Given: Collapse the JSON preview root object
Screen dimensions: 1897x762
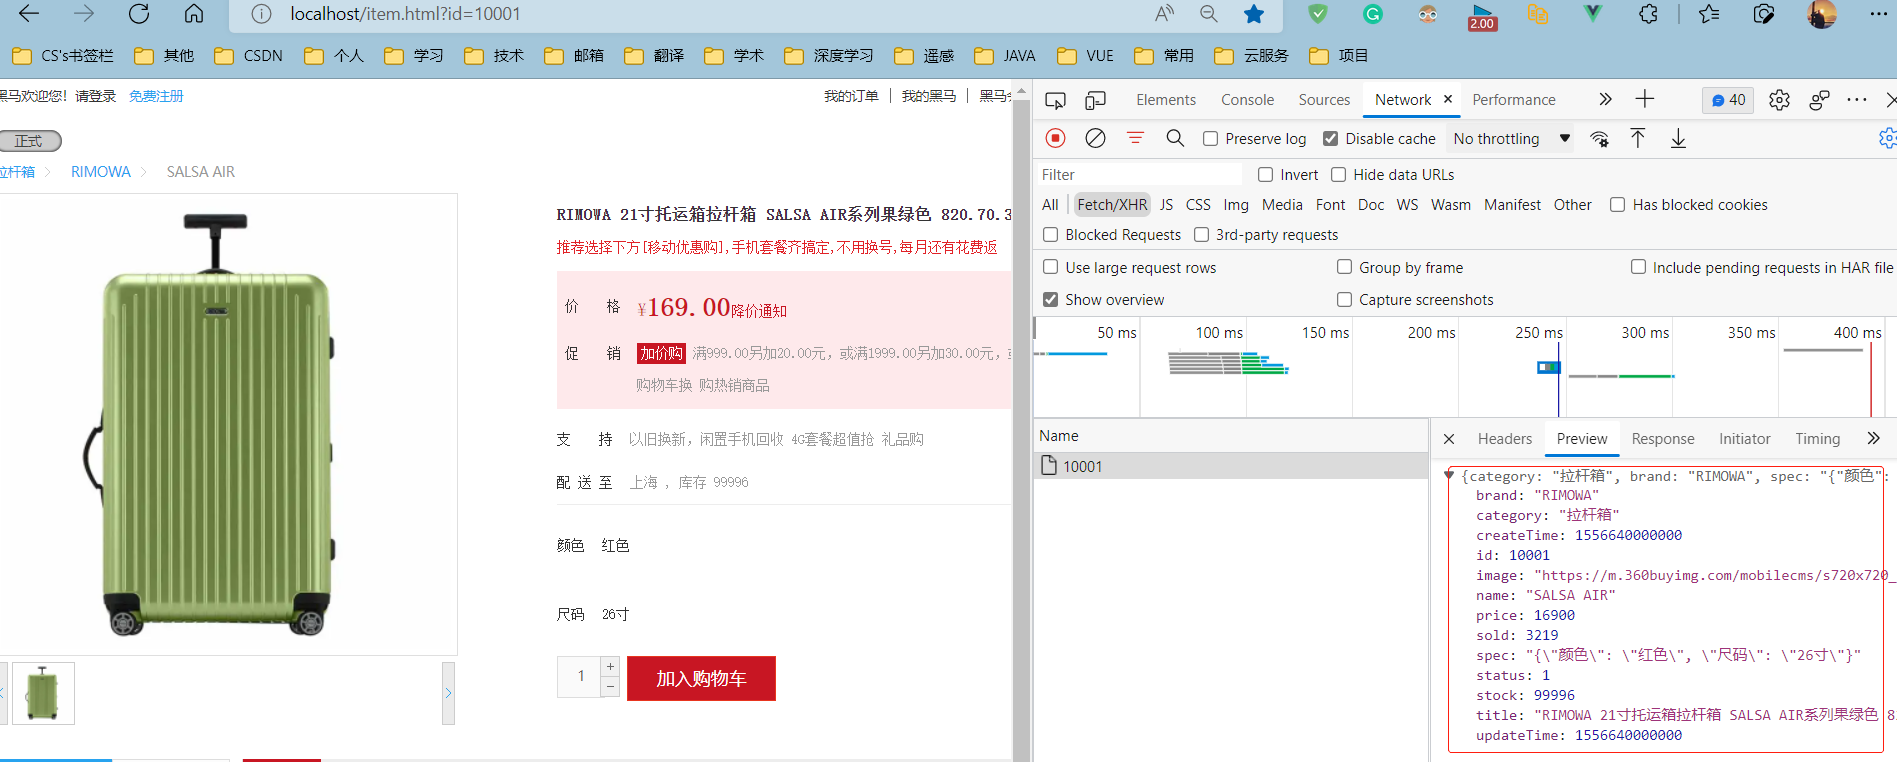Looking at the screenshot, I should (1448, 476).
